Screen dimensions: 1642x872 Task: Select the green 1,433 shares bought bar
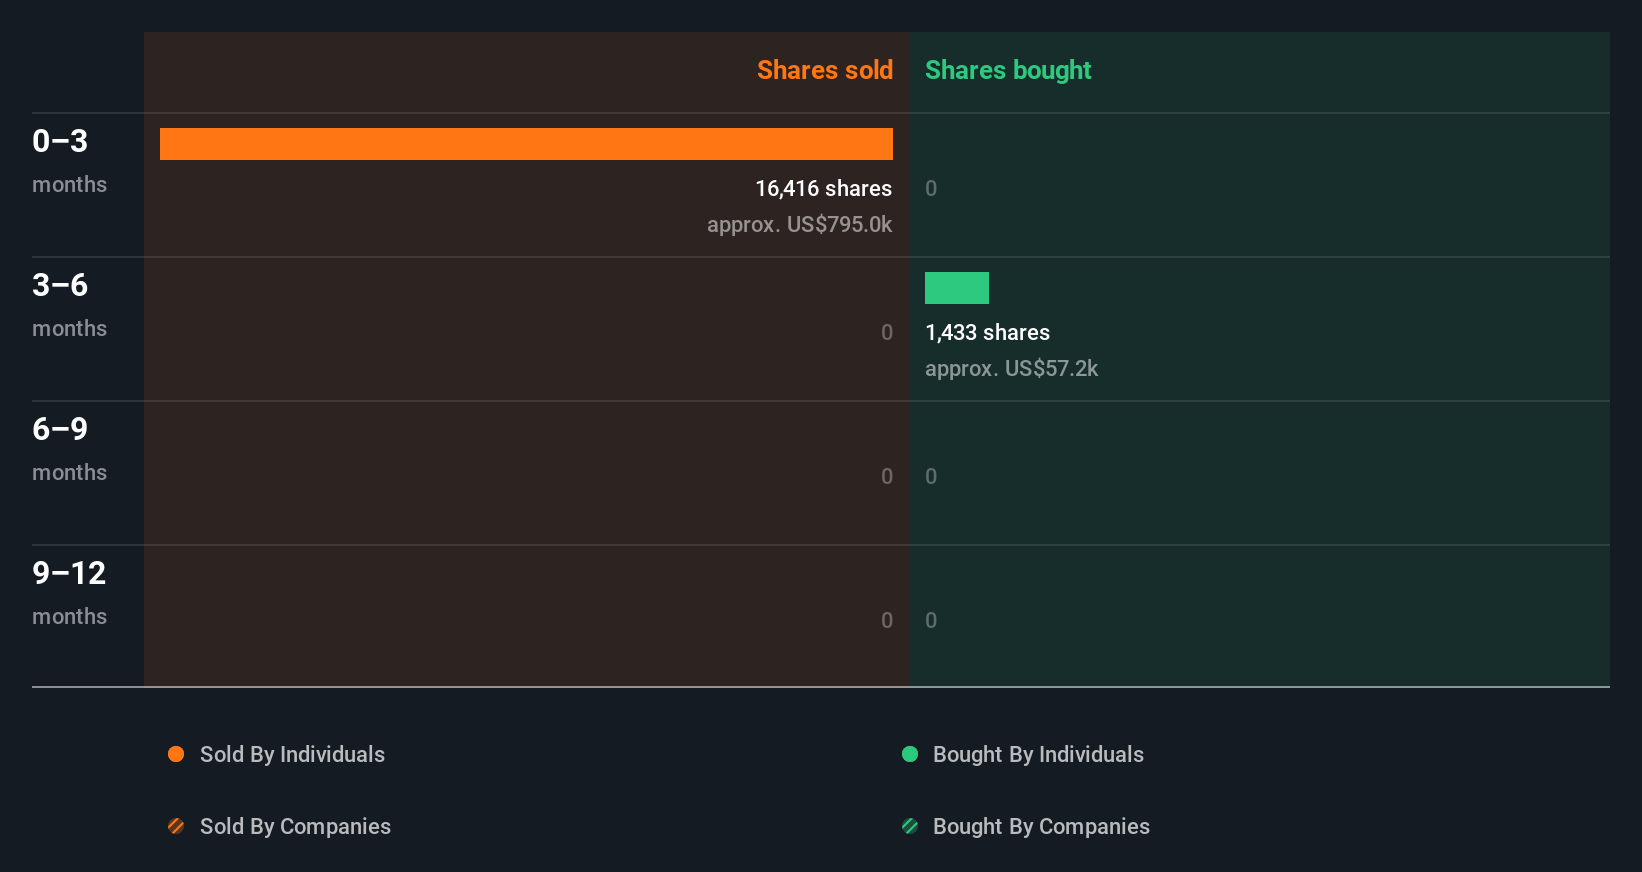point(957,288)
